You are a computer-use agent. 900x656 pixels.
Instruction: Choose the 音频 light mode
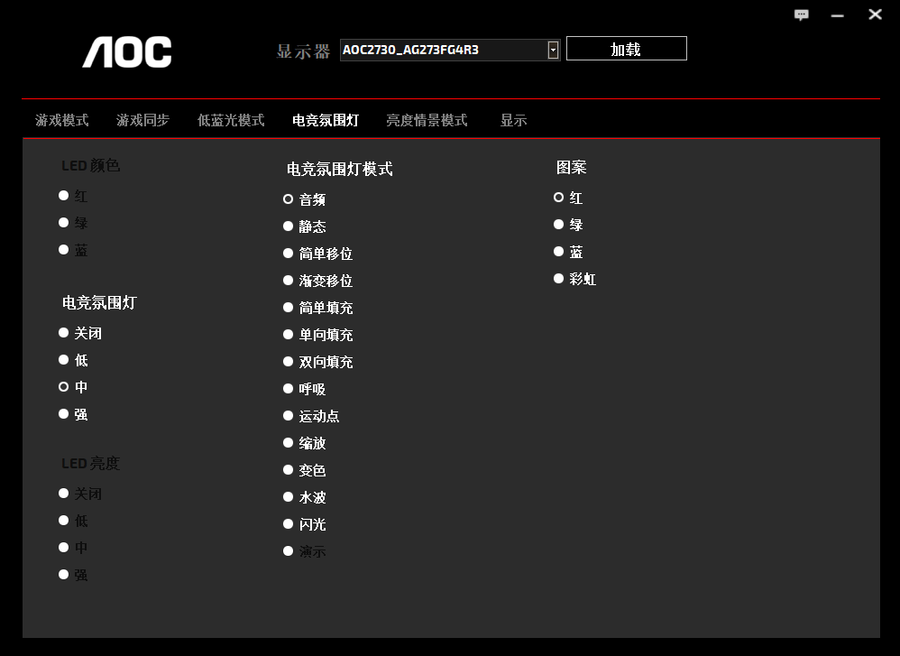pos(288,199)
